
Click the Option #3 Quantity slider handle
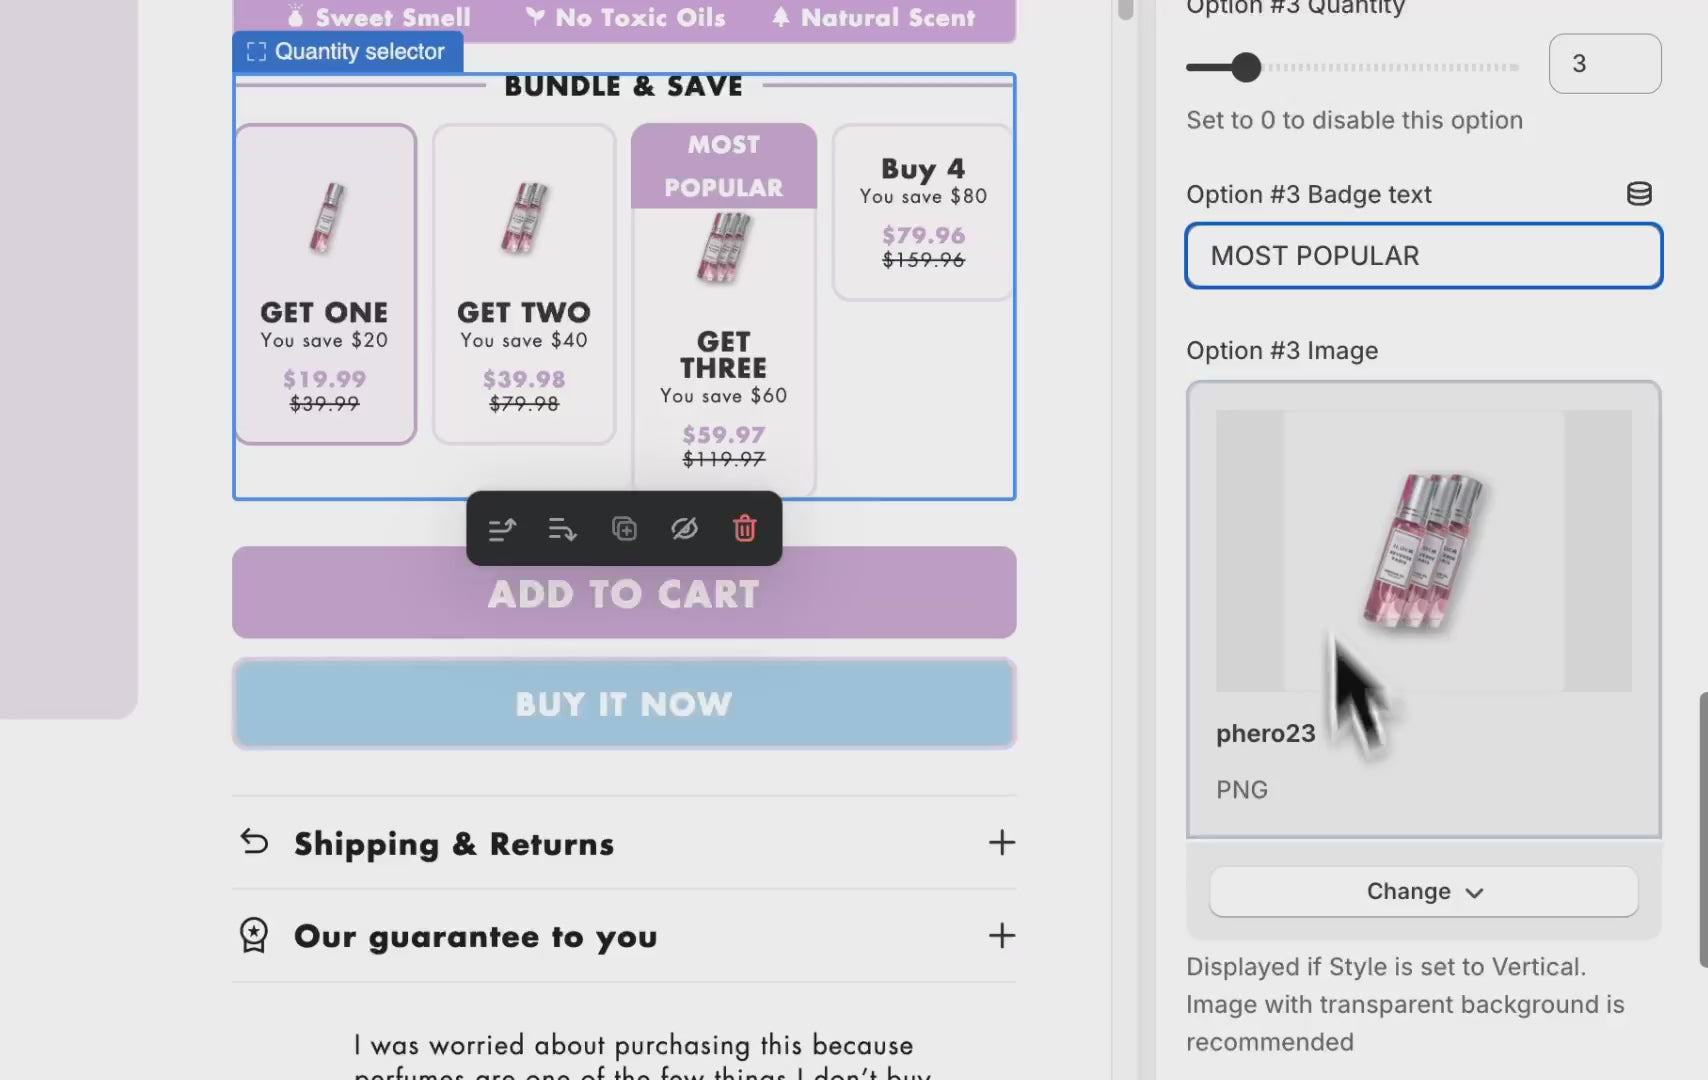[1246, 67]
